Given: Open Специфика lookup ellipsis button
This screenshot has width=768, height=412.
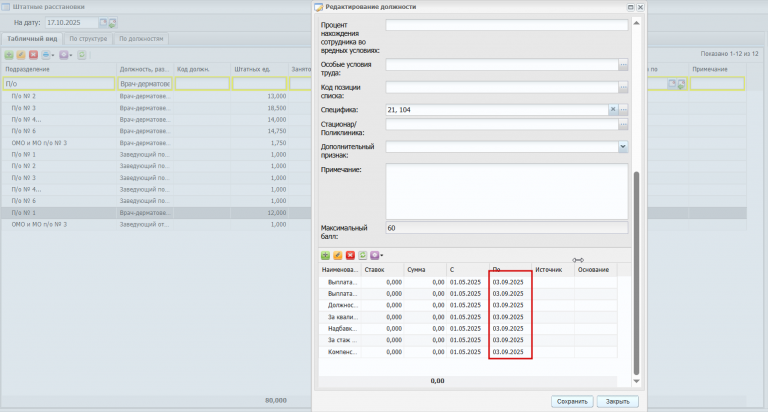Looking at the screenshot, I should (623, 110).
